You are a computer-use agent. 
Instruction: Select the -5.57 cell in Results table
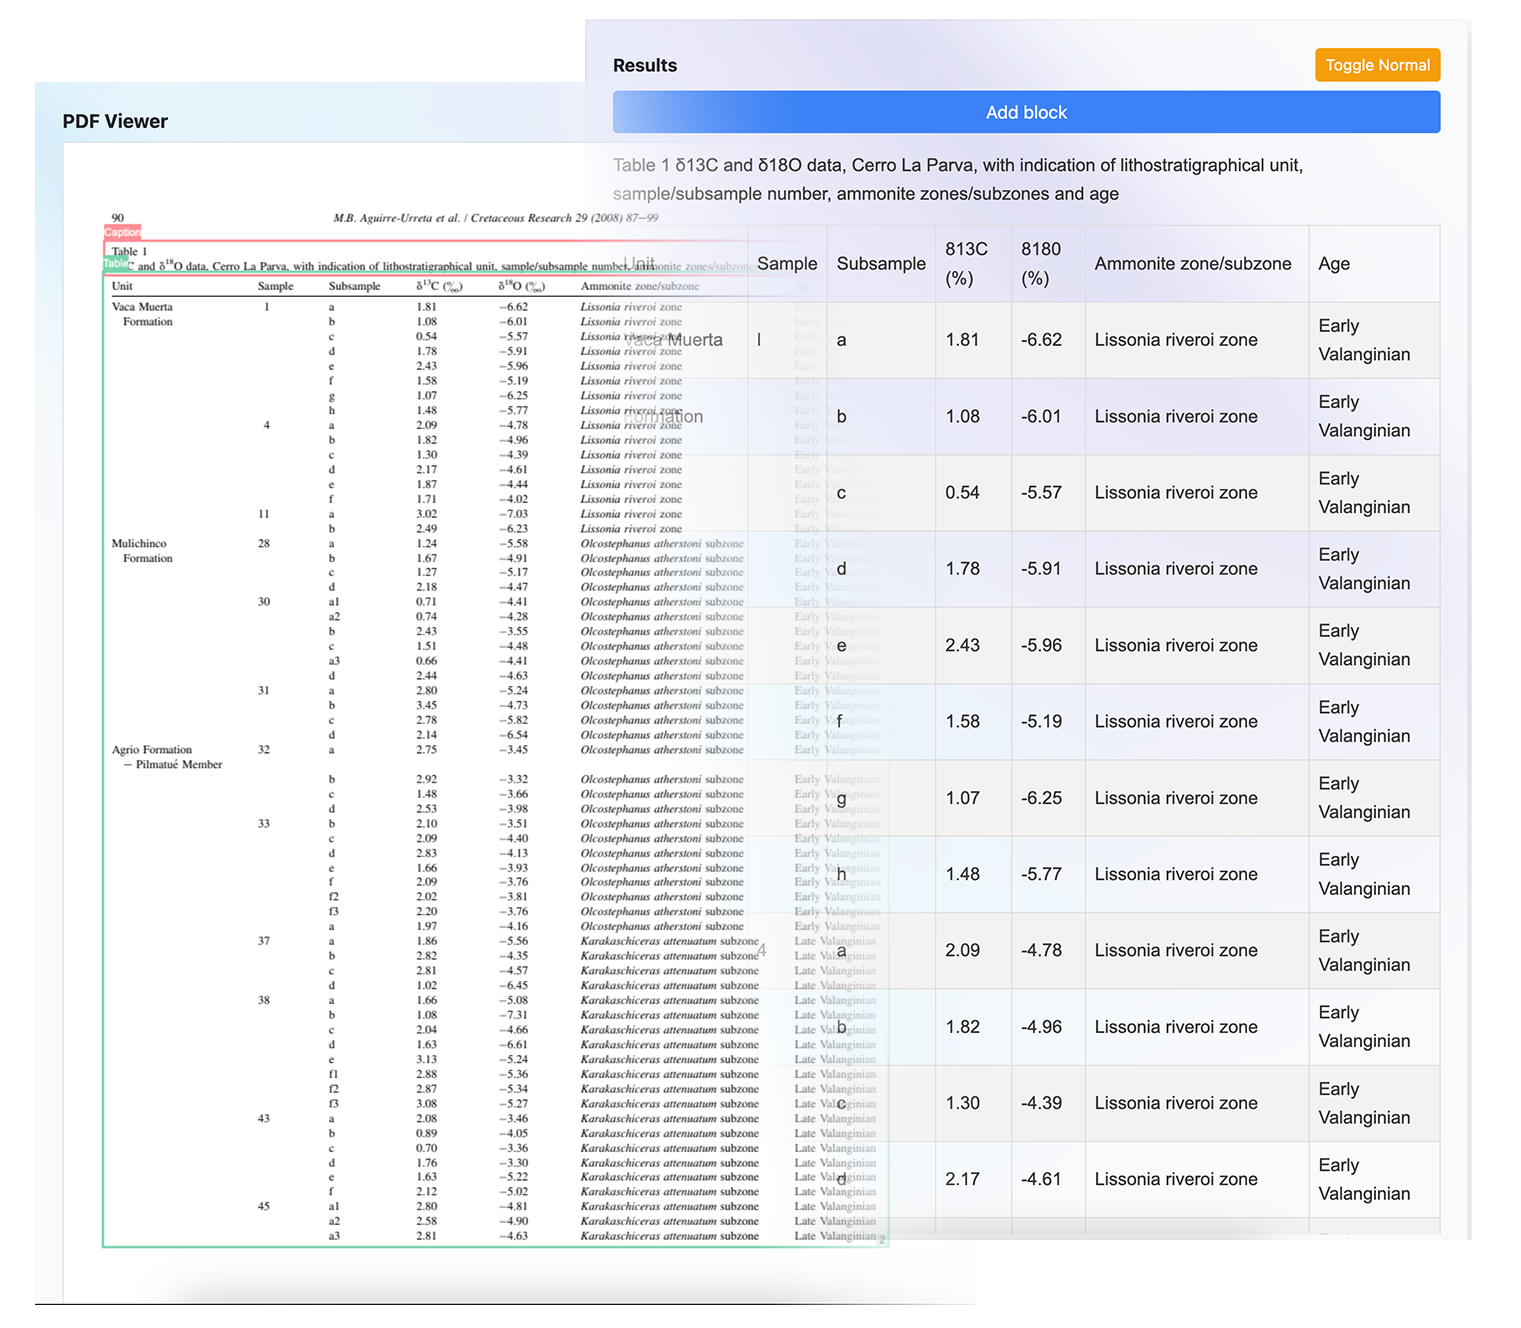click(x=1048, y=493)
